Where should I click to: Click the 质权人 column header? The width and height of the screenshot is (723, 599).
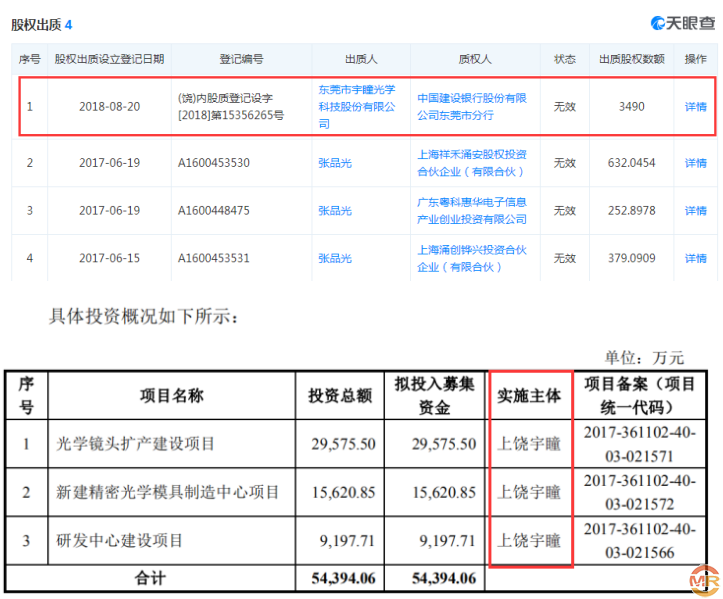pos(475,59)
